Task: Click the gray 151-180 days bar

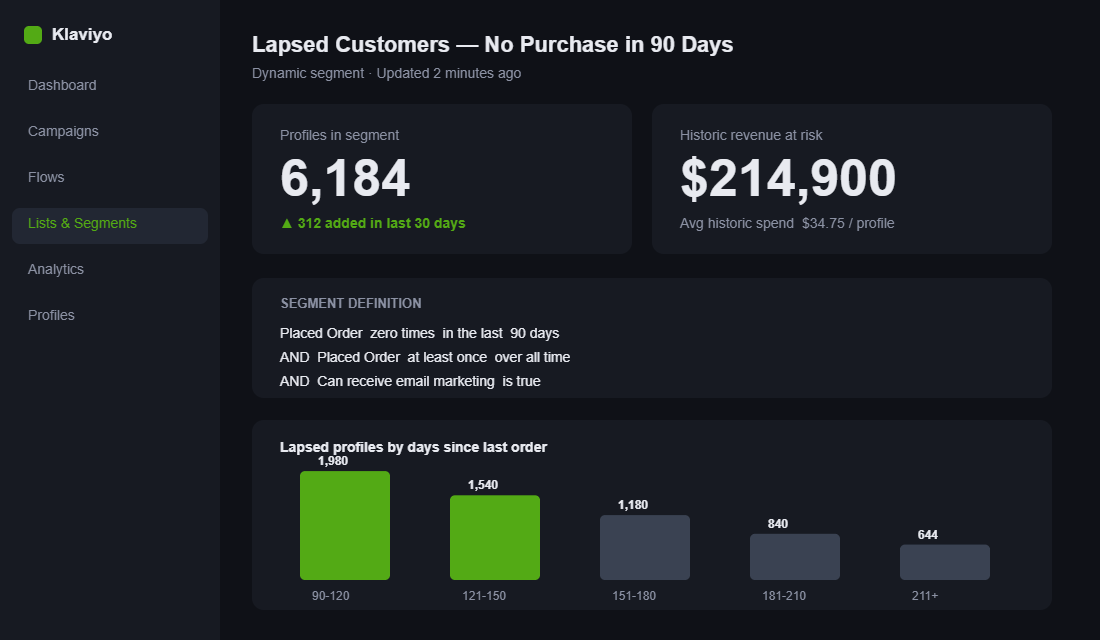Action: pos(645,547)
